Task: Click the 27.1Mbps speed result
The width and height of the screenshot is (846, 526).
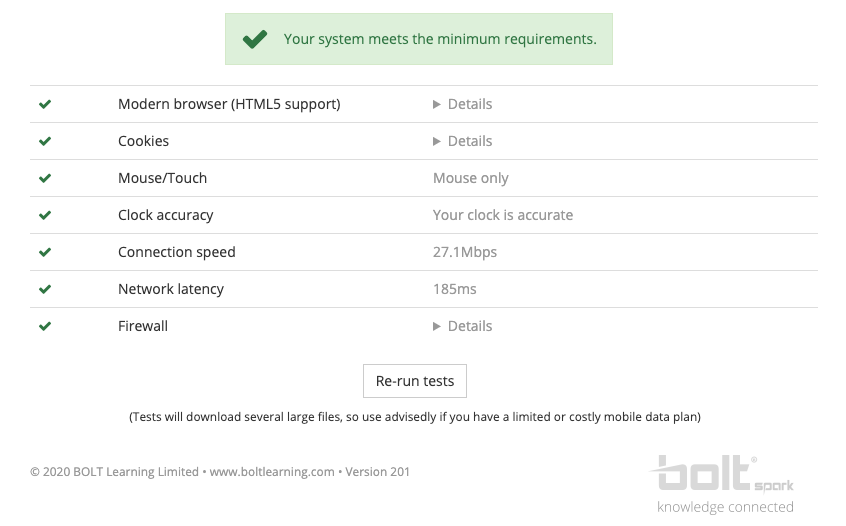Action: pyautogui.click(x=465, y=252)
